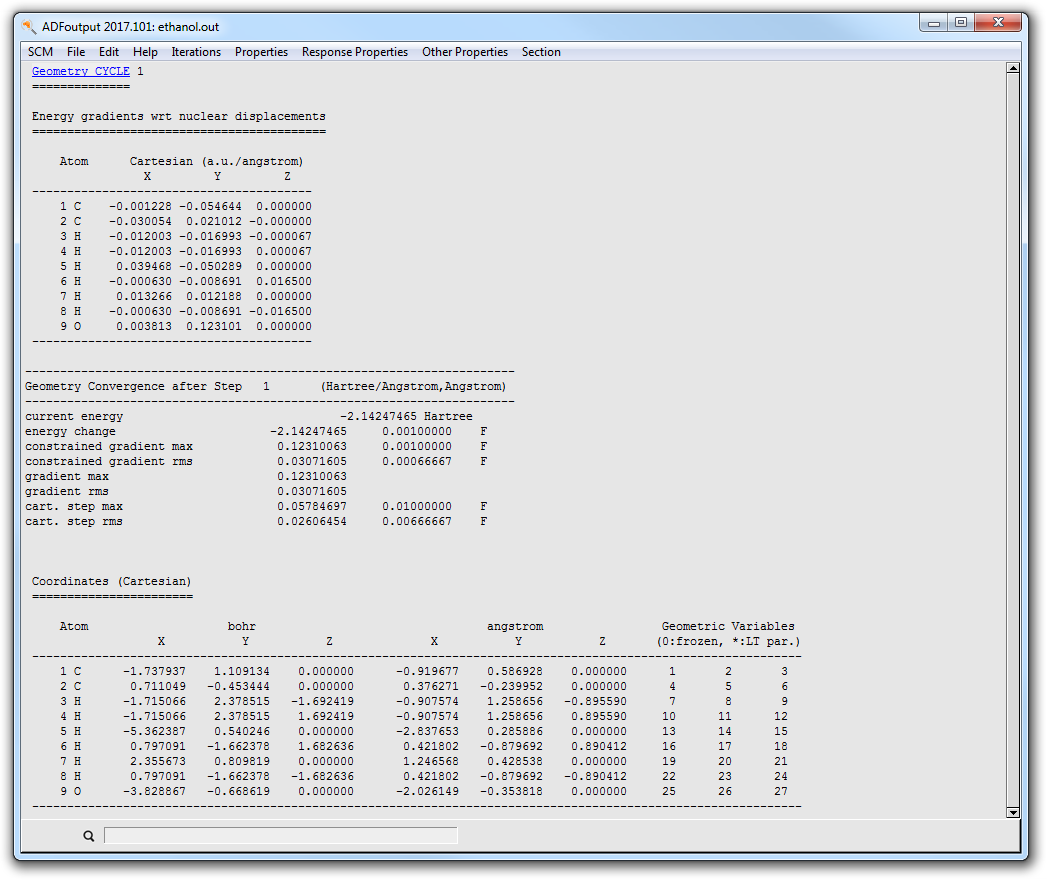The image size is (1047, 880).
Task: Click the scrollbar down arrow
Action: click(x=1013, y=813)
